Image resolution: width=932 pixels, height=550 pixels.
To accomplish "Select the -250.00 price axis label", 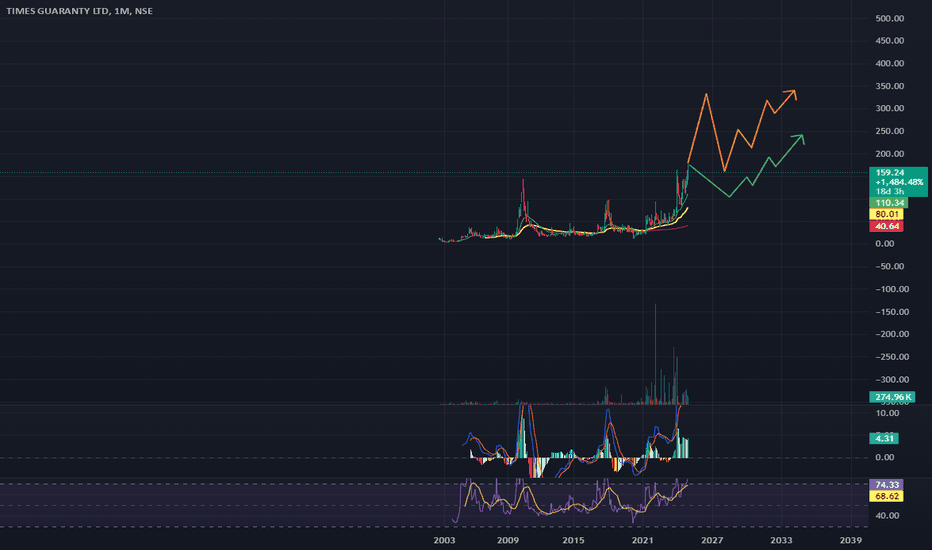I will coord(892,357).
